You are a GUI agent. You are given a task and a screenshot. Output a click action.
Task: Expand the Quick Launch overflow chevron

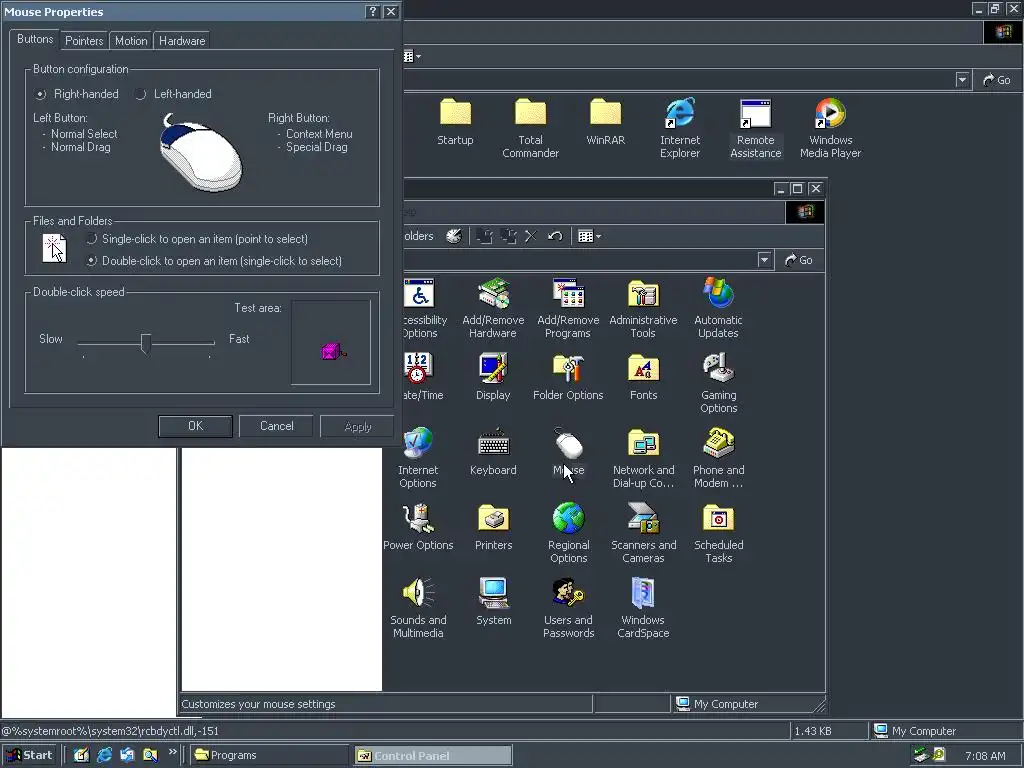pyautogui.click(x=172, y=752)
